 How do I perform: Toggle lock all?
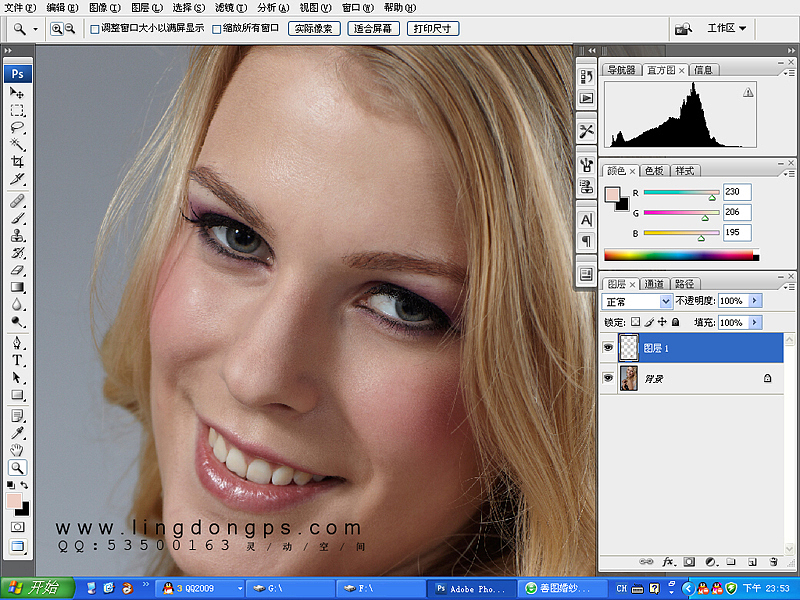(676, 322)
